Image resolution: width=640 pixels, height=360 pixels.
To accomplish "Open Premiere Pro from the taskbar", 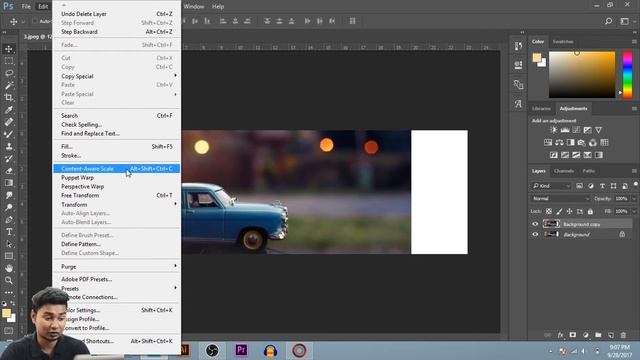I will [x=241, y=350].
